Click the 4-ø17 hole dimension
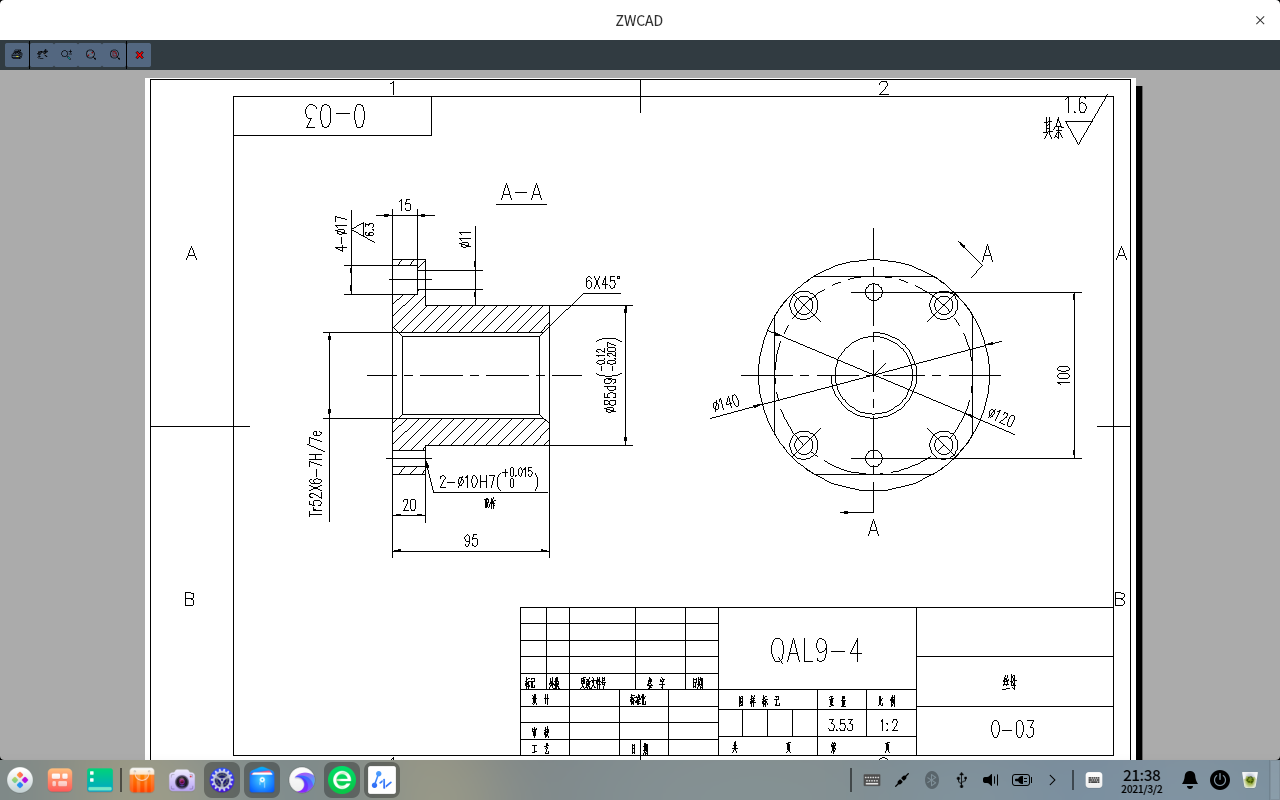The width and height of the screenshot is (1280, 800). (341, 233)
